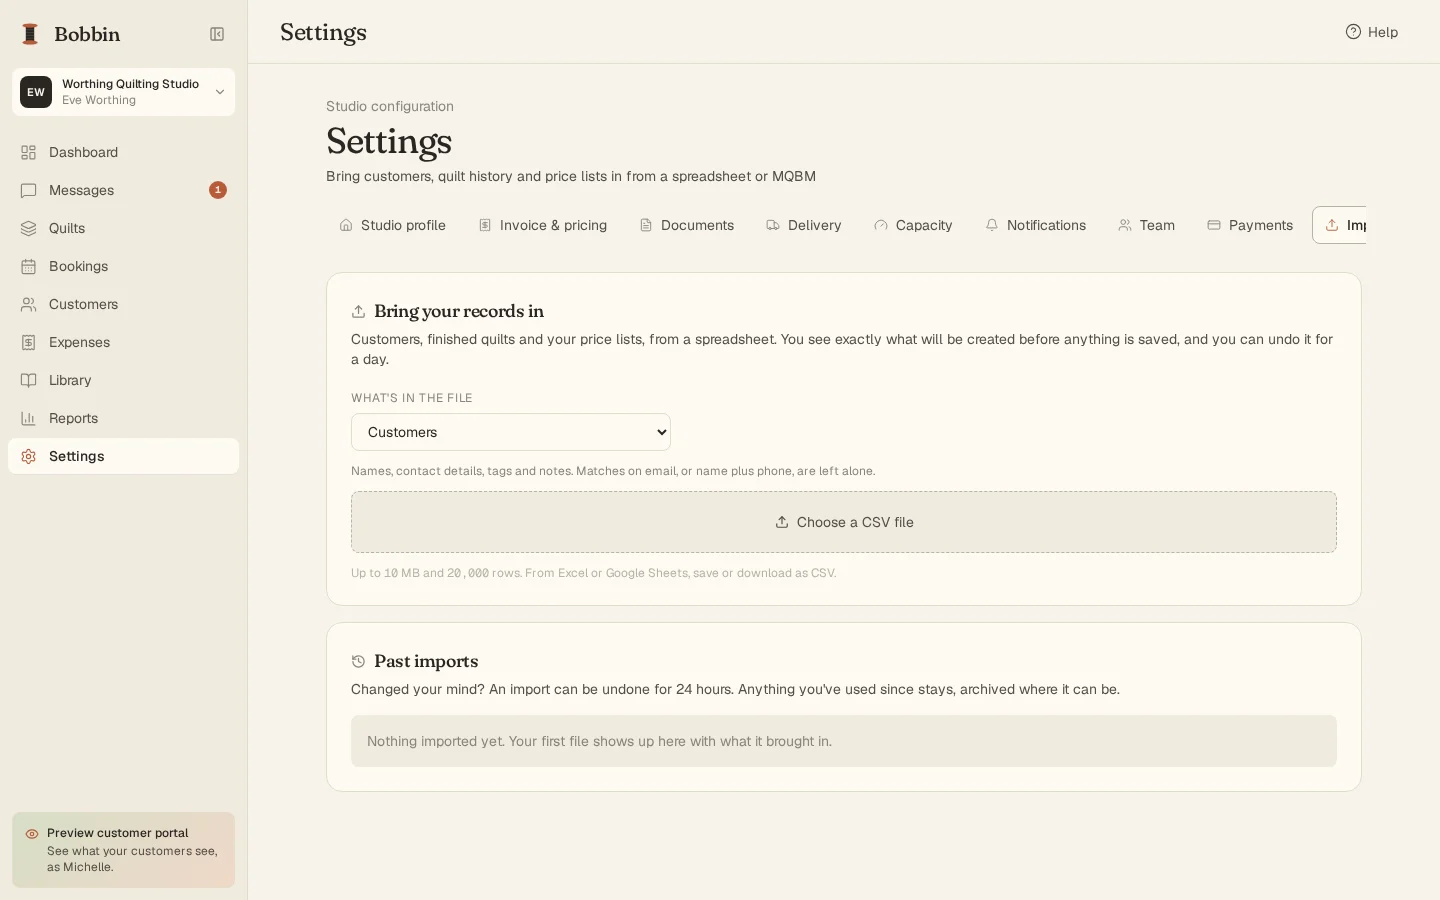Click the eye icon for portal preview
This screenshot has width=1440, height=900.
click(x=32, y=834)
